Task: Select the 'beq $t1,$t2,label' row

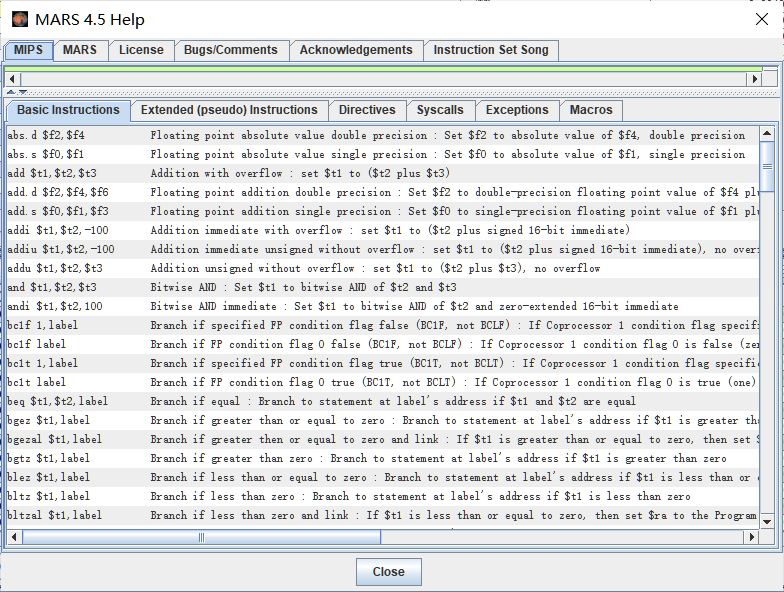Action: [x=383, y=402]
